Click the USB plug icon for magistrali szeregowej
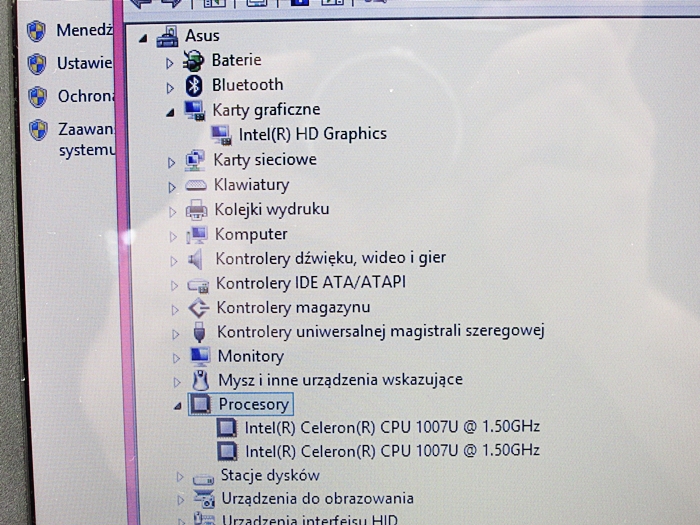 (x=199, y=333)
